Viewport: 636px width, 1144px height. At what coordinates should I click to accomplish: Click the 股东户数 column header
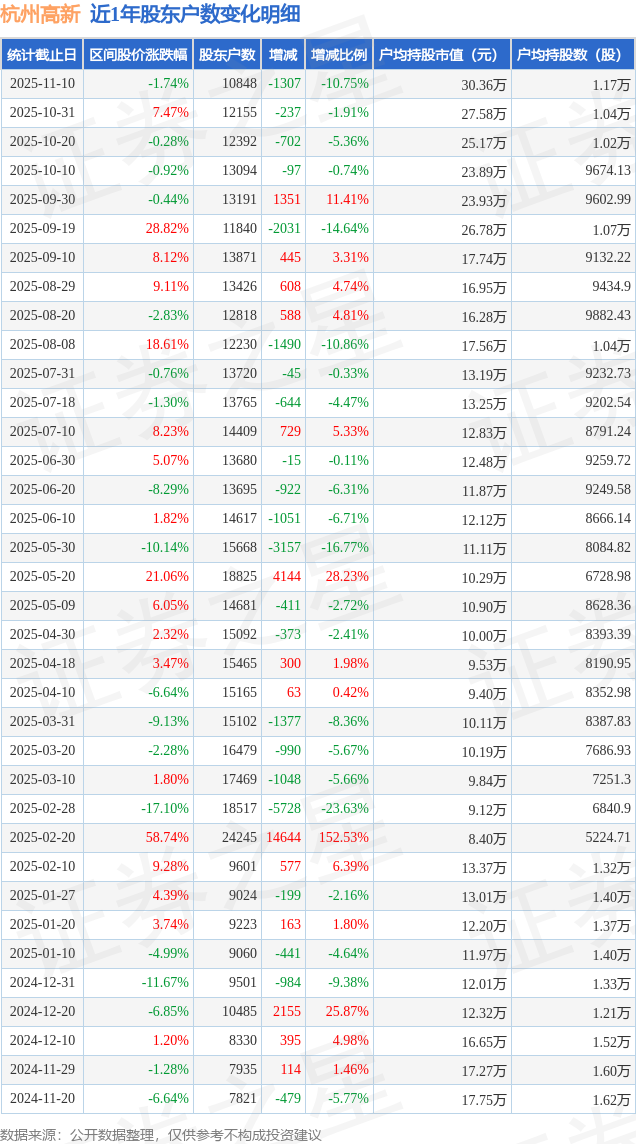226,55
